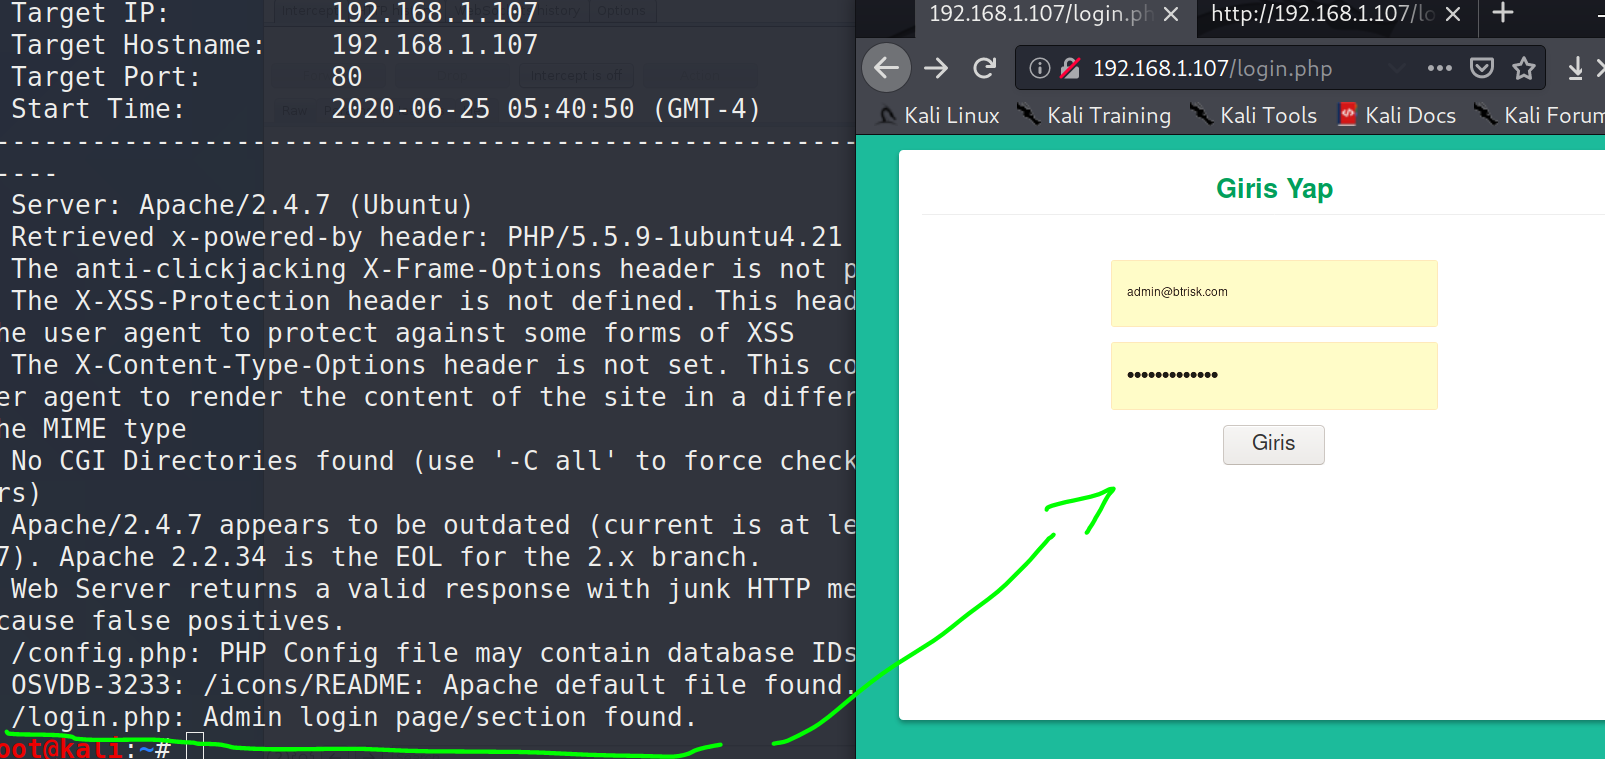Expand the URL bar history dropdown arrow
This screenshot has height=759, width=1605.
coord(1396,68)
